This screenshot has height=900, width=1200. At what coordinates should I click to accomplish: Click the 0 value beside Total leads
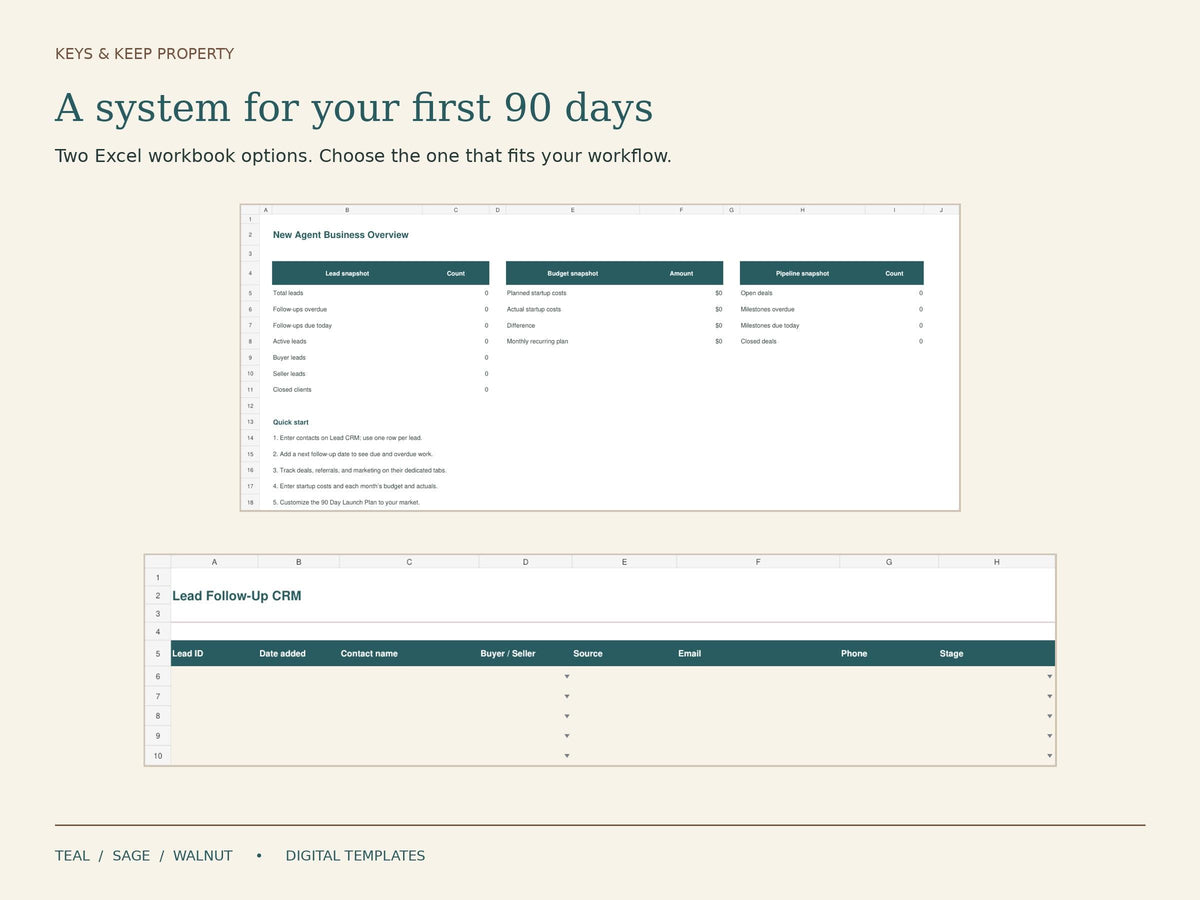(487, 293)
